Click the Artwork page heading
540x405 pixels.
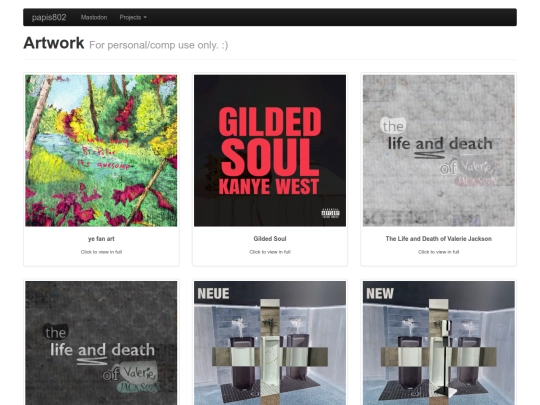tap(54, 43)
